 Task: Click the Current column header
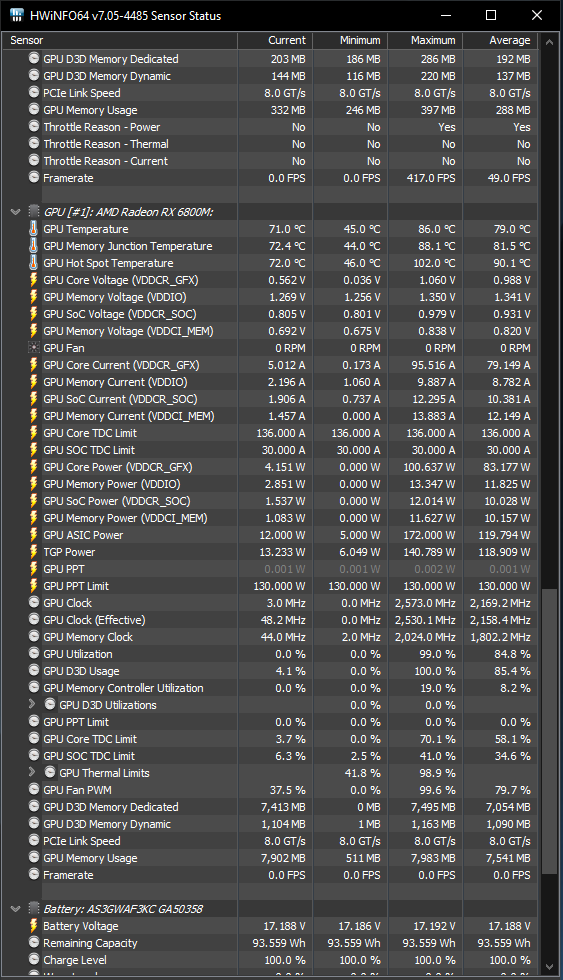coord(275,40)
